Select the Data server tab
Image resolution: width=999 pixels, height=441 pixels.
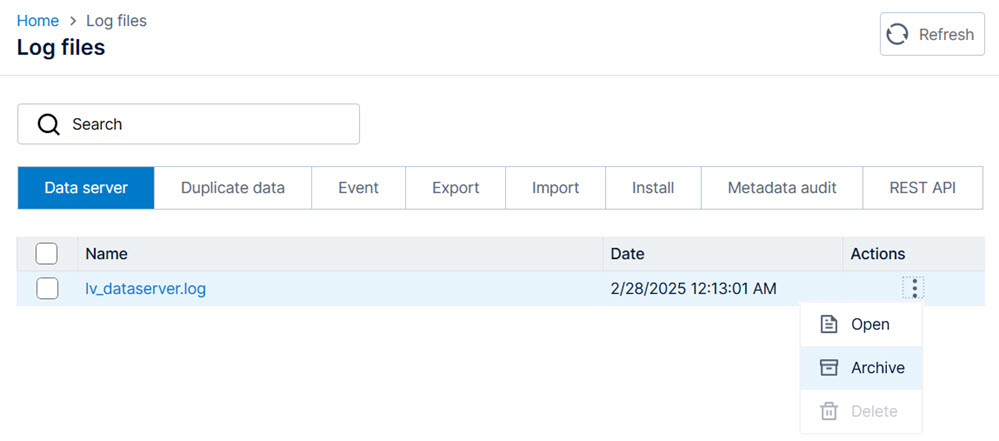pyautogui.click(x=86, y=188)
